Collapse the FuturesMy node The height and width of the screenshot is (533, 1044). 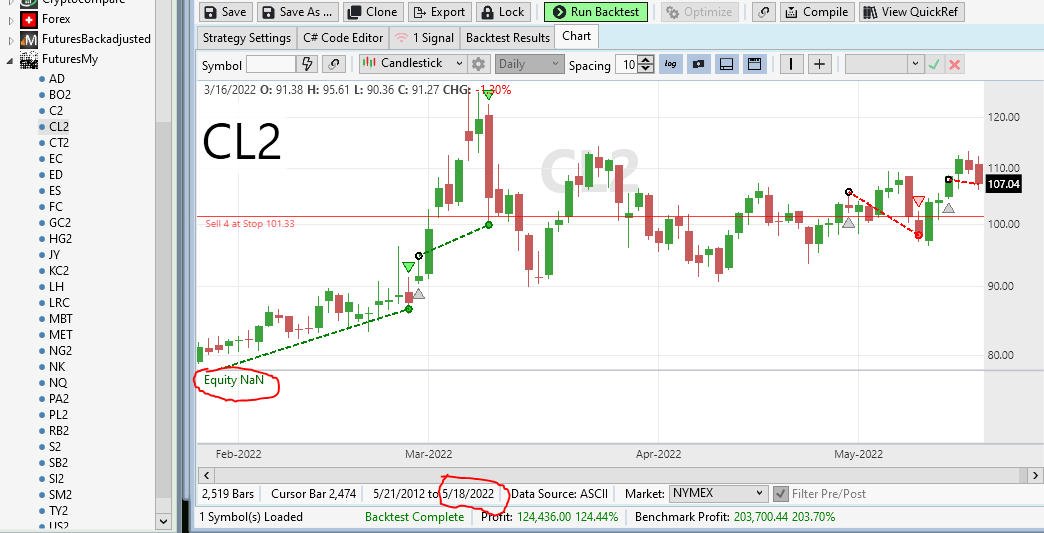tap(11, 59)
